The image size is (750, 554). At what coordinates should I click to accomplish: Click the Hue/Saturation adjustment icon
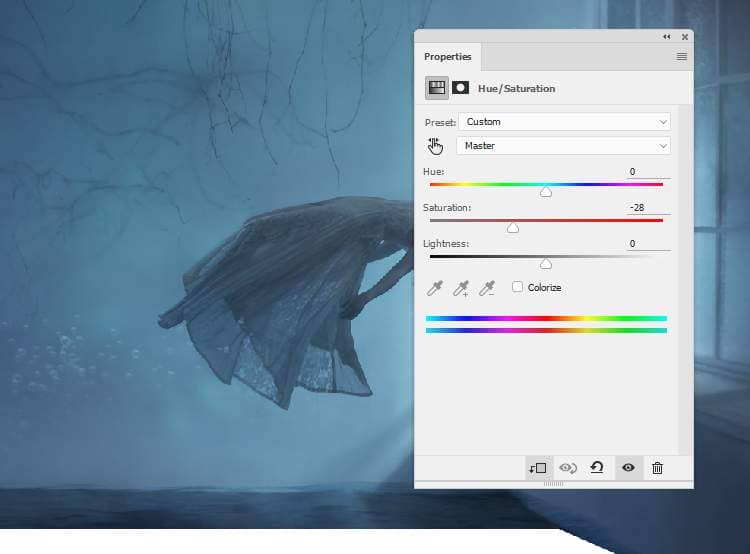437,88
